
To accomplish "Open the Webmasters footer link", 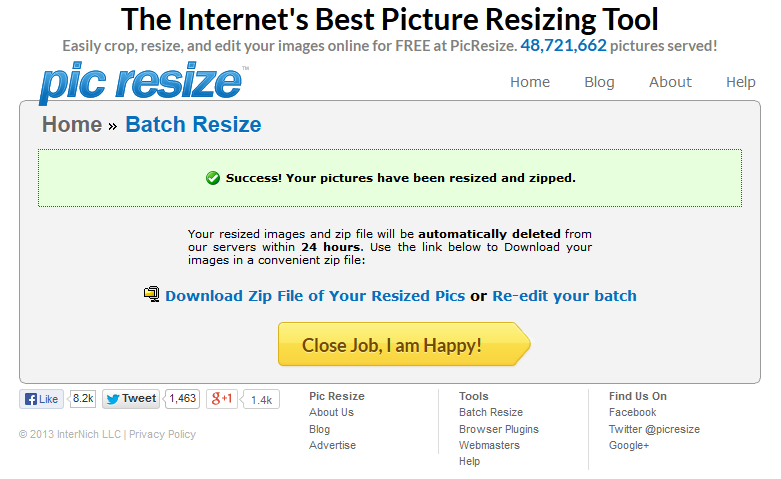I will [489, 445].
